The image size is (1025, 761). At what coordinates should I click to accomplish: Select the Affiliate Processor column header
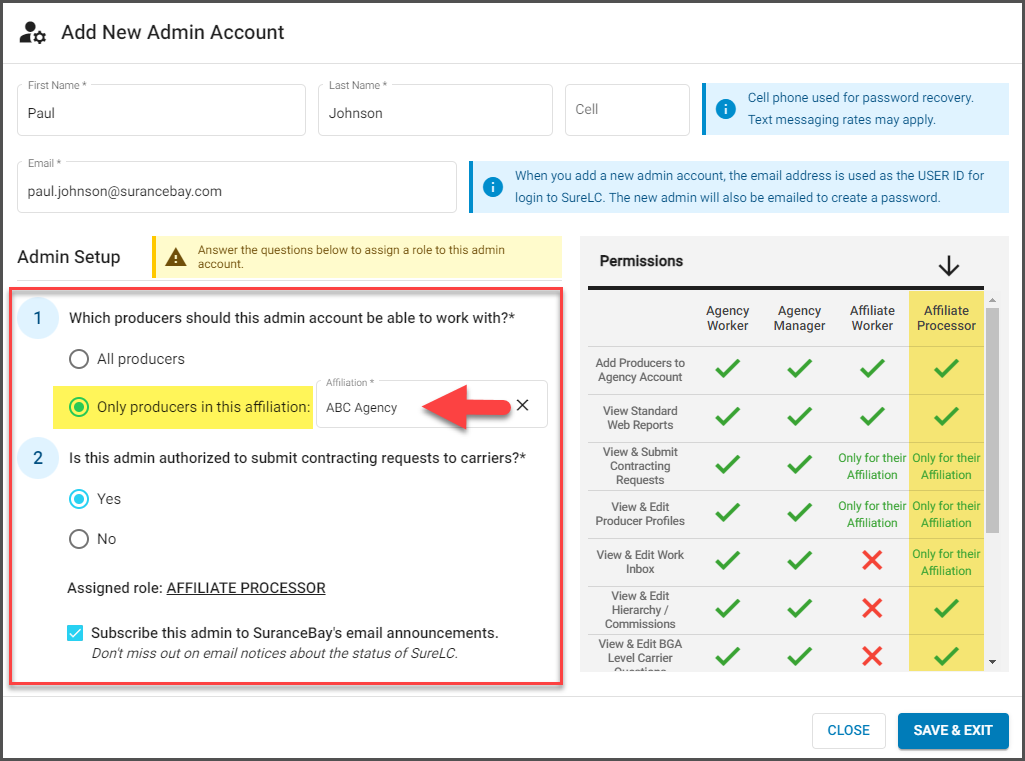pos(945,319)
